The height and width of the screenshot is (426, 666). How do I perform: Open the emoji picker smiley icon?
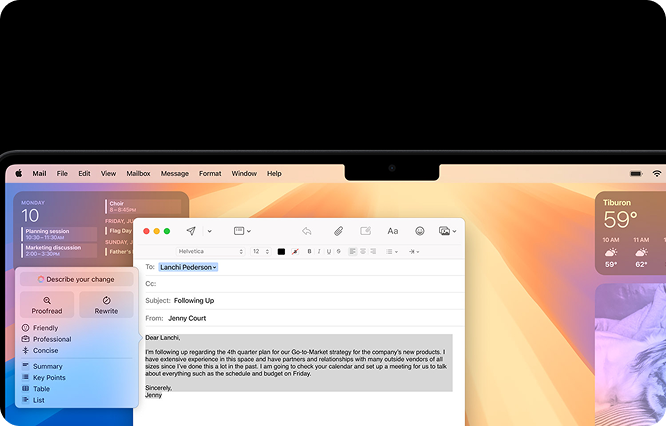click(420, 231)
